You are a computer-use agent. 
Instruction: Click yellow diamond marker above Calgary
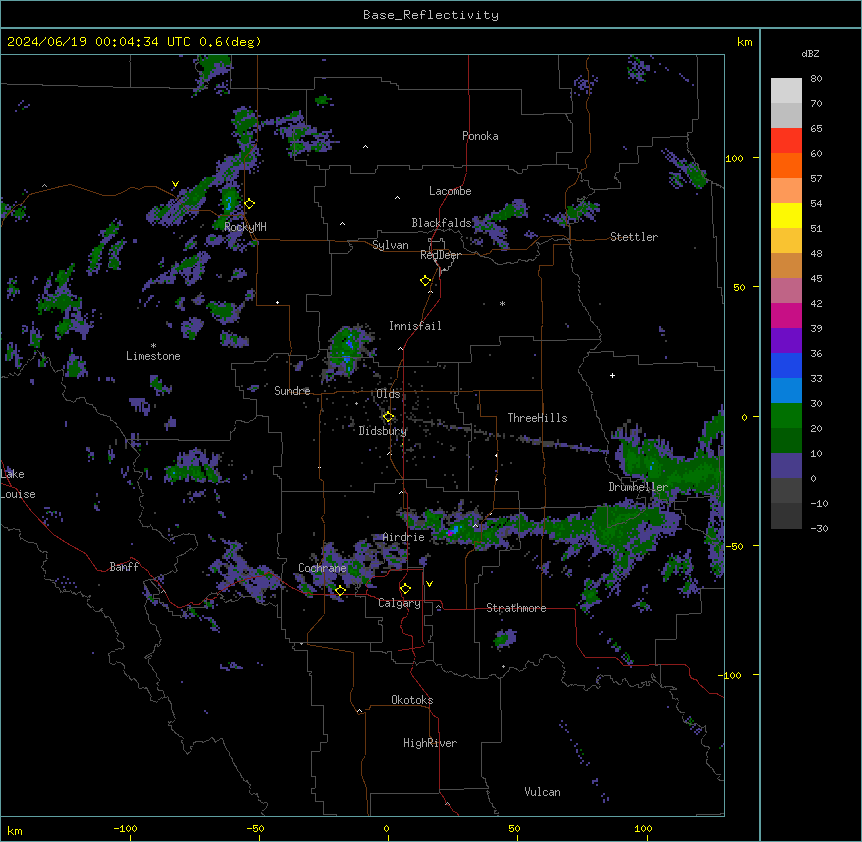coord(405,589)
